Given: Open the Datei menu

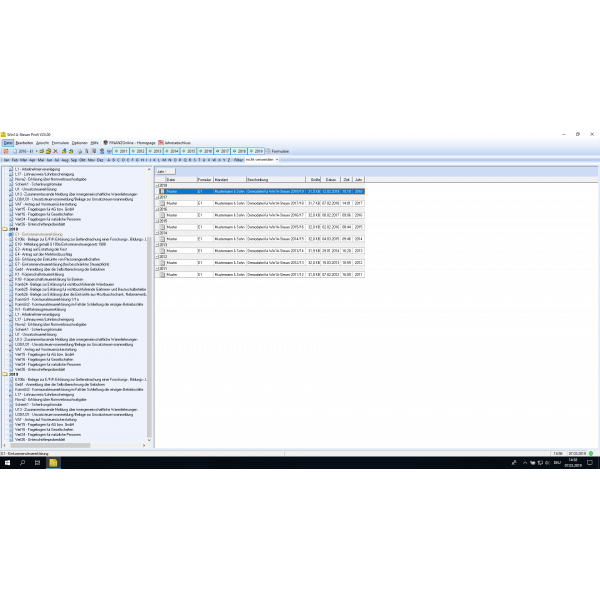Looking at the screenshot, I should click(x=8, y=143).
